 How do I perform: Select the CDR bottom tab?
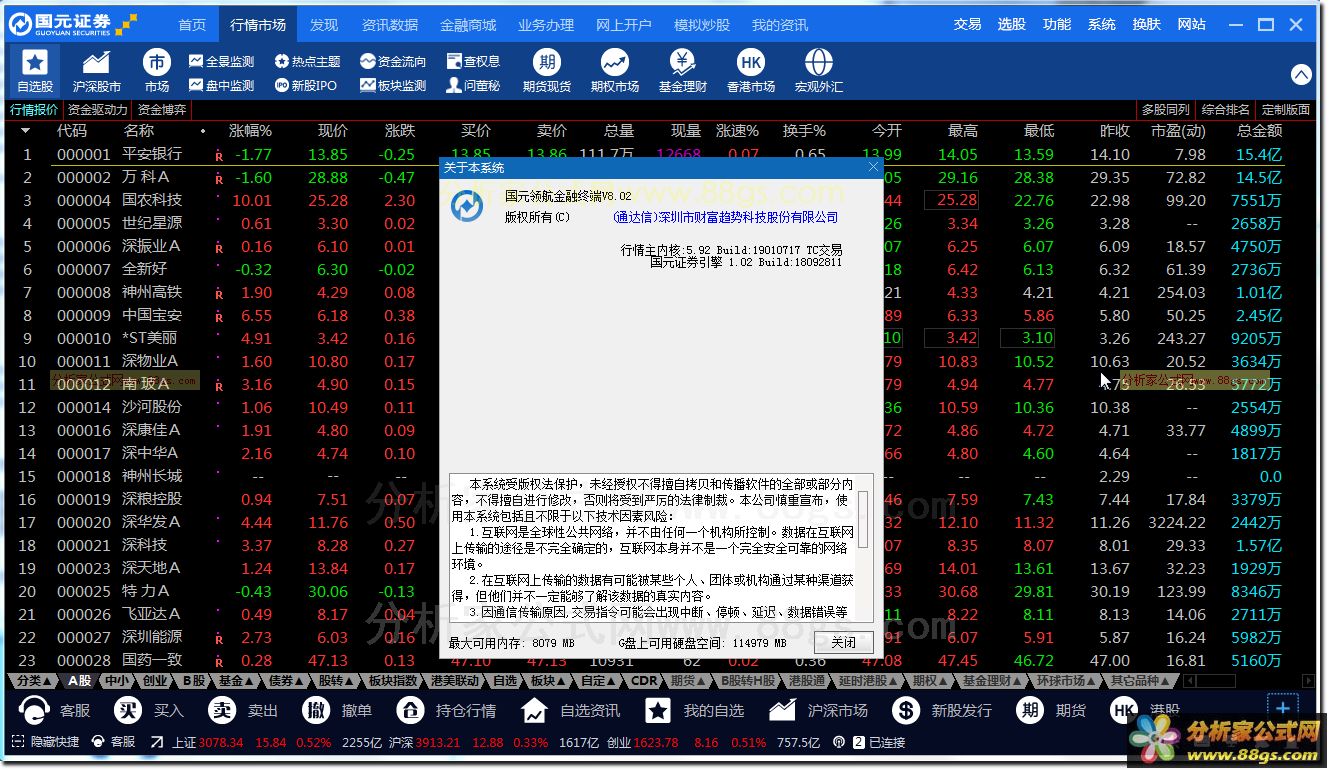tap(645, 681)
